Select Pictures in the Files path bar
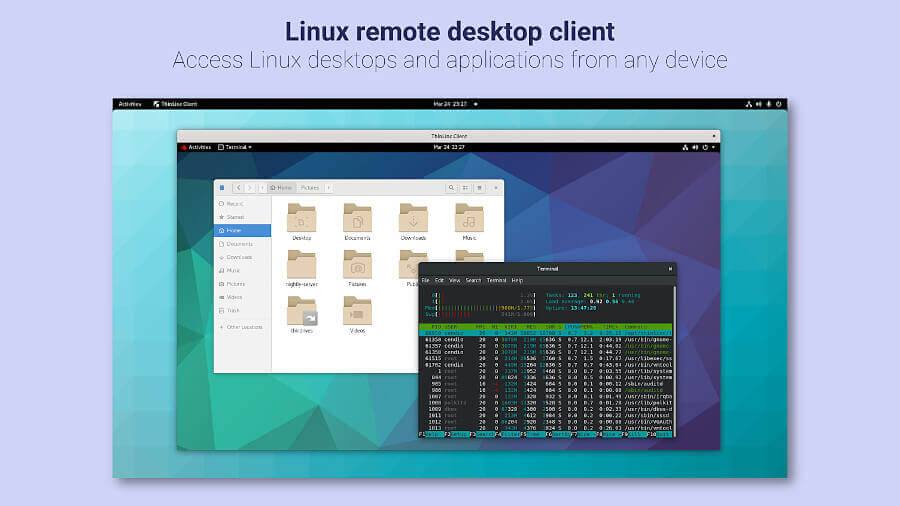Viewport: 900px width, 506px height. pyautogui.click(x=310, y=187)
